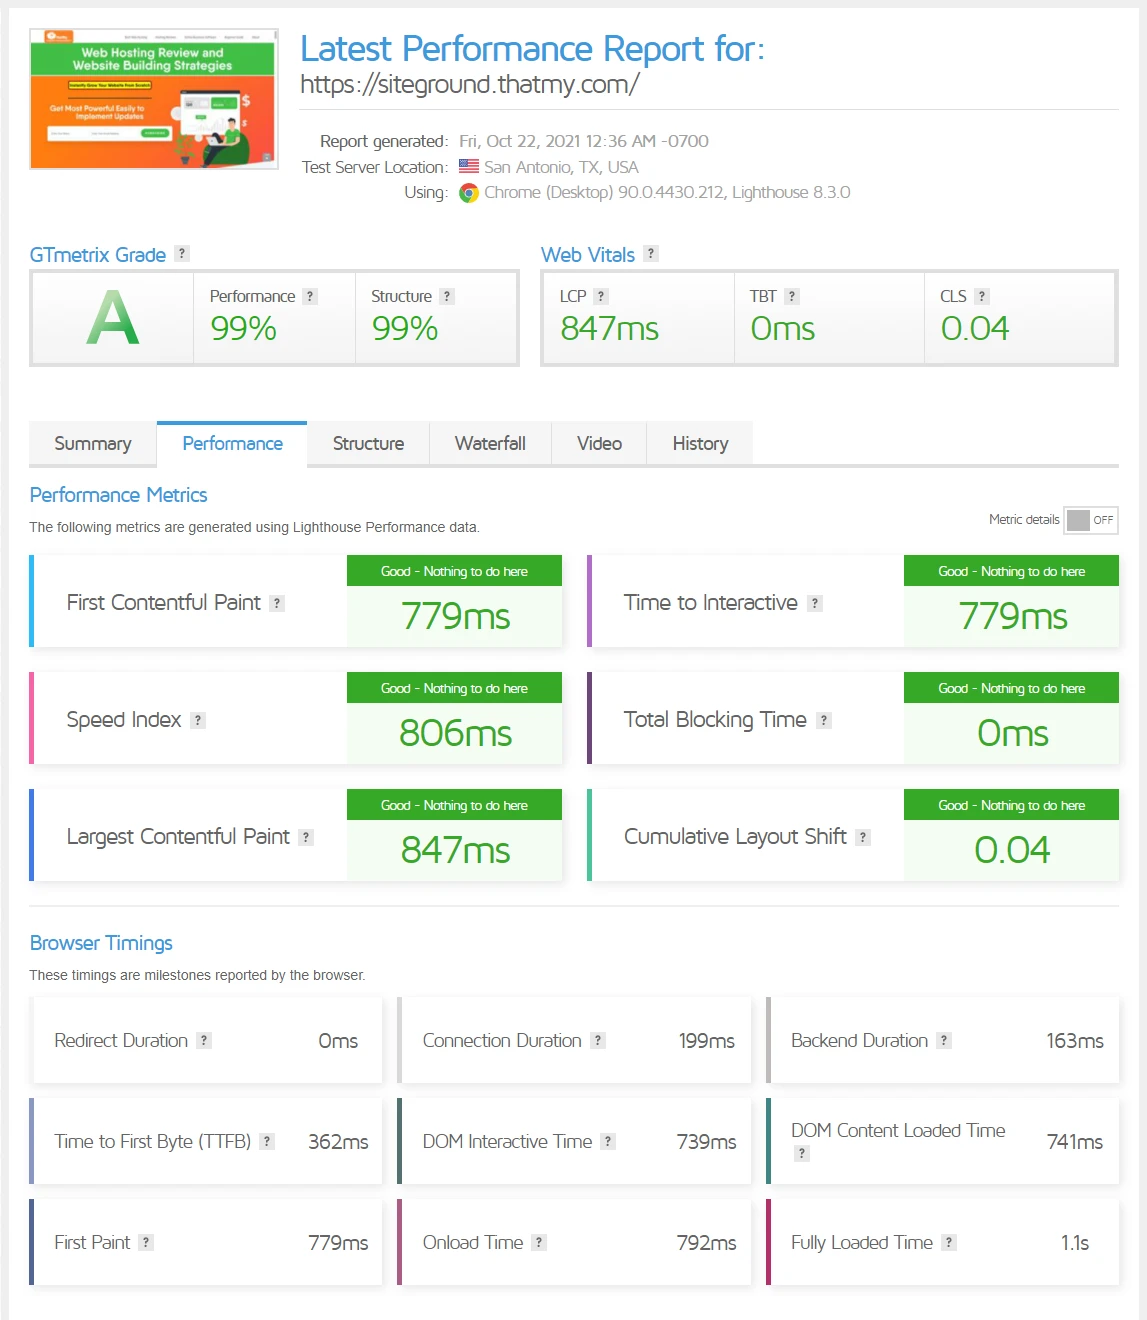Switch to the Waterfall tab
Image resolution: width=1147 pixels, height=1320 pixels.
click(x=490, y=443)
